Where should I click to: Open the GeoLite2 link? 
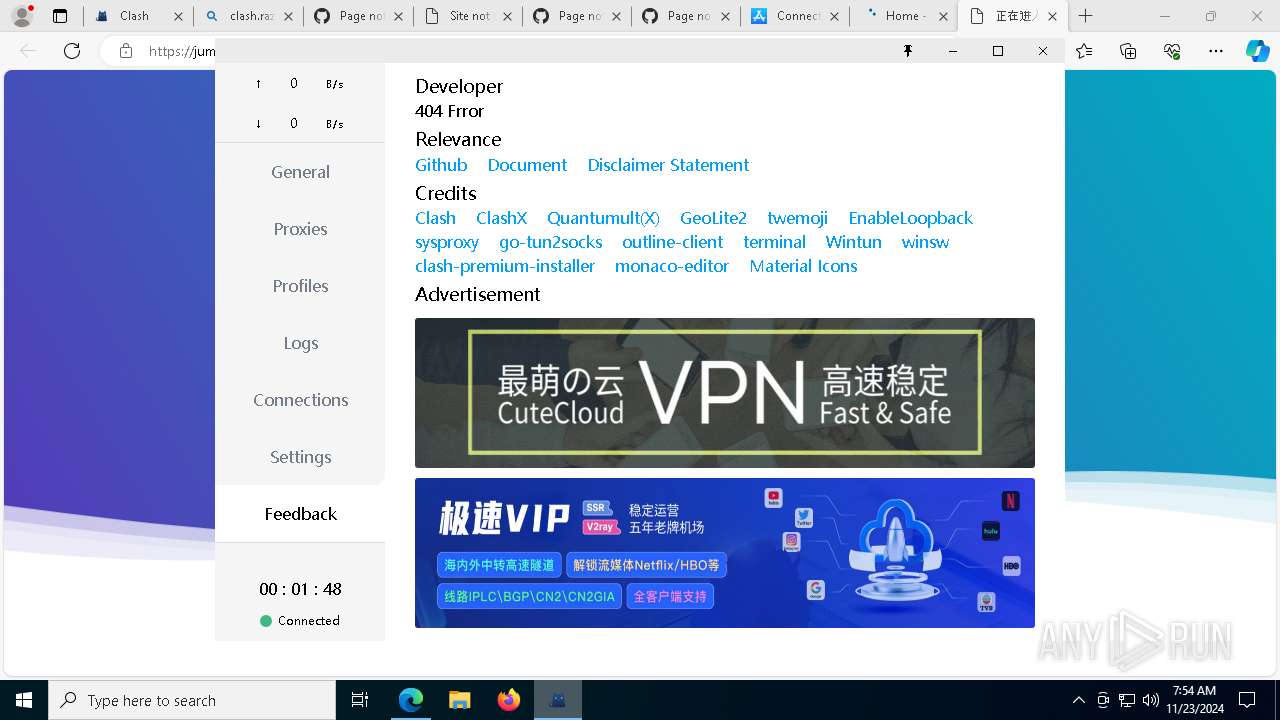713,218
